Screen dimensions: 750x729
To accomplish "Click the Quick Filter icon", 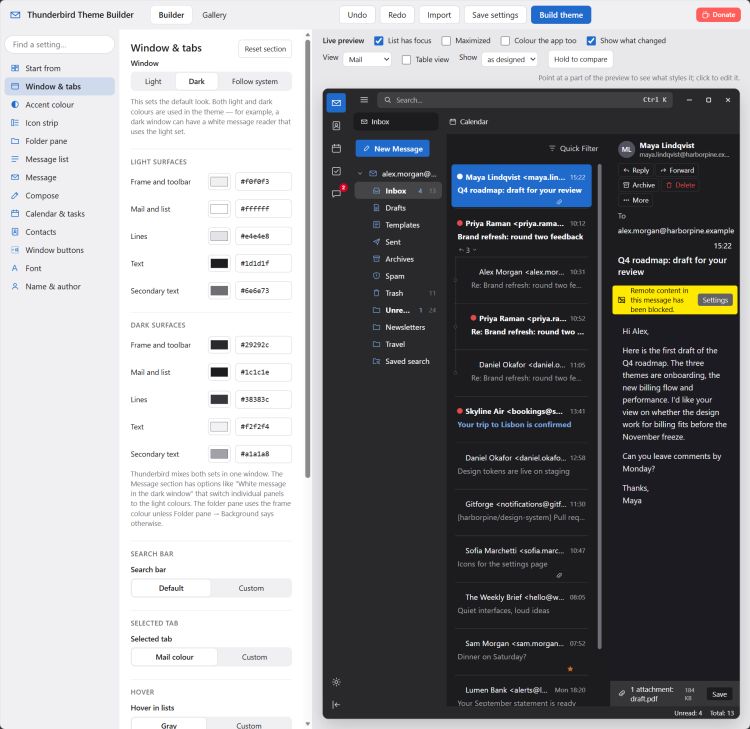I will coord(552,148).
